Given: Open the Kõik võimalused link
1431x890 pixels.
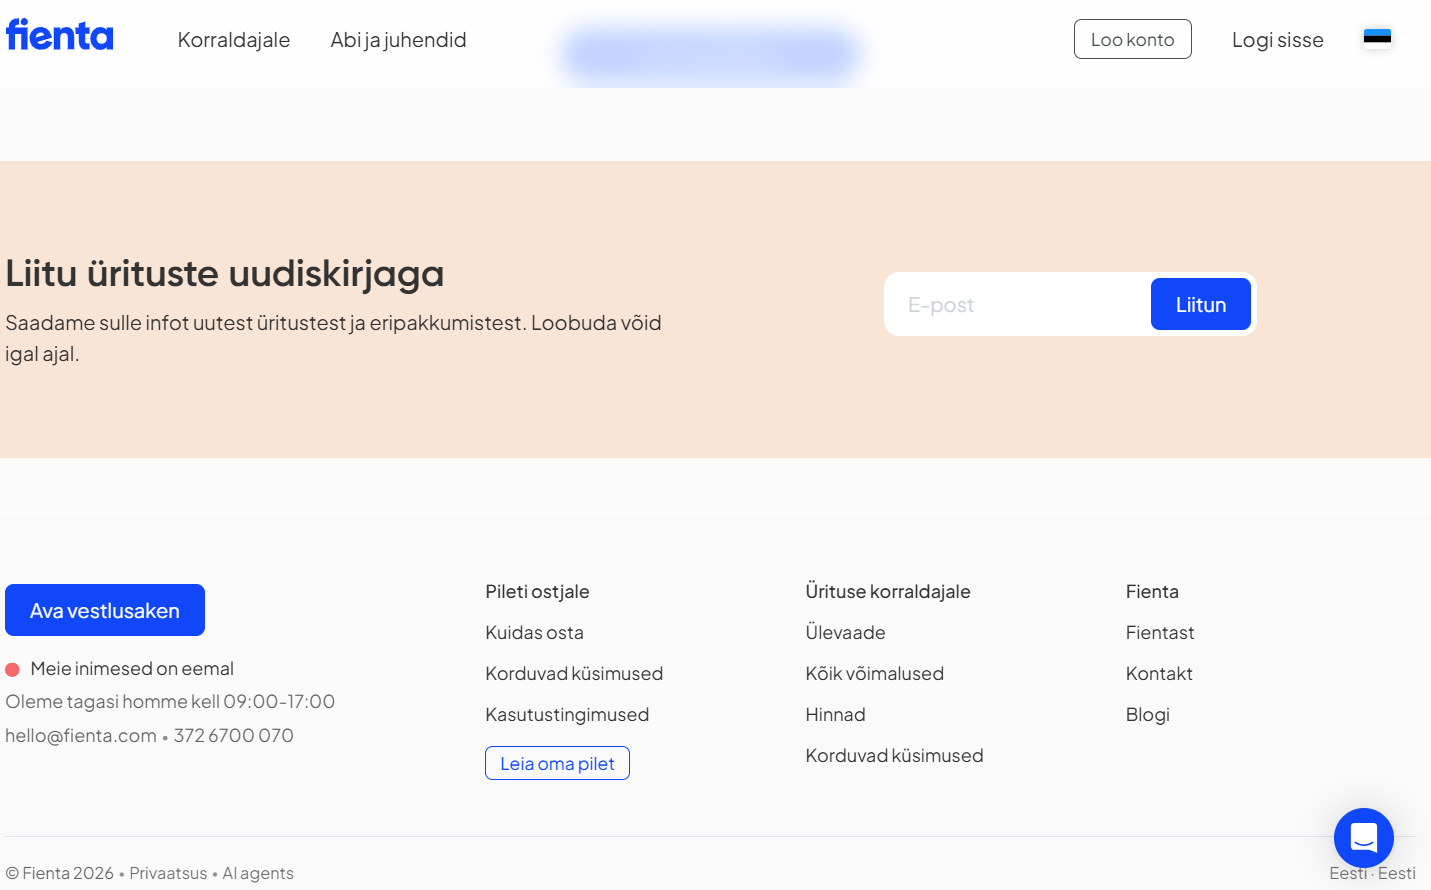Looking at the screenshot, I should [874, 674].
